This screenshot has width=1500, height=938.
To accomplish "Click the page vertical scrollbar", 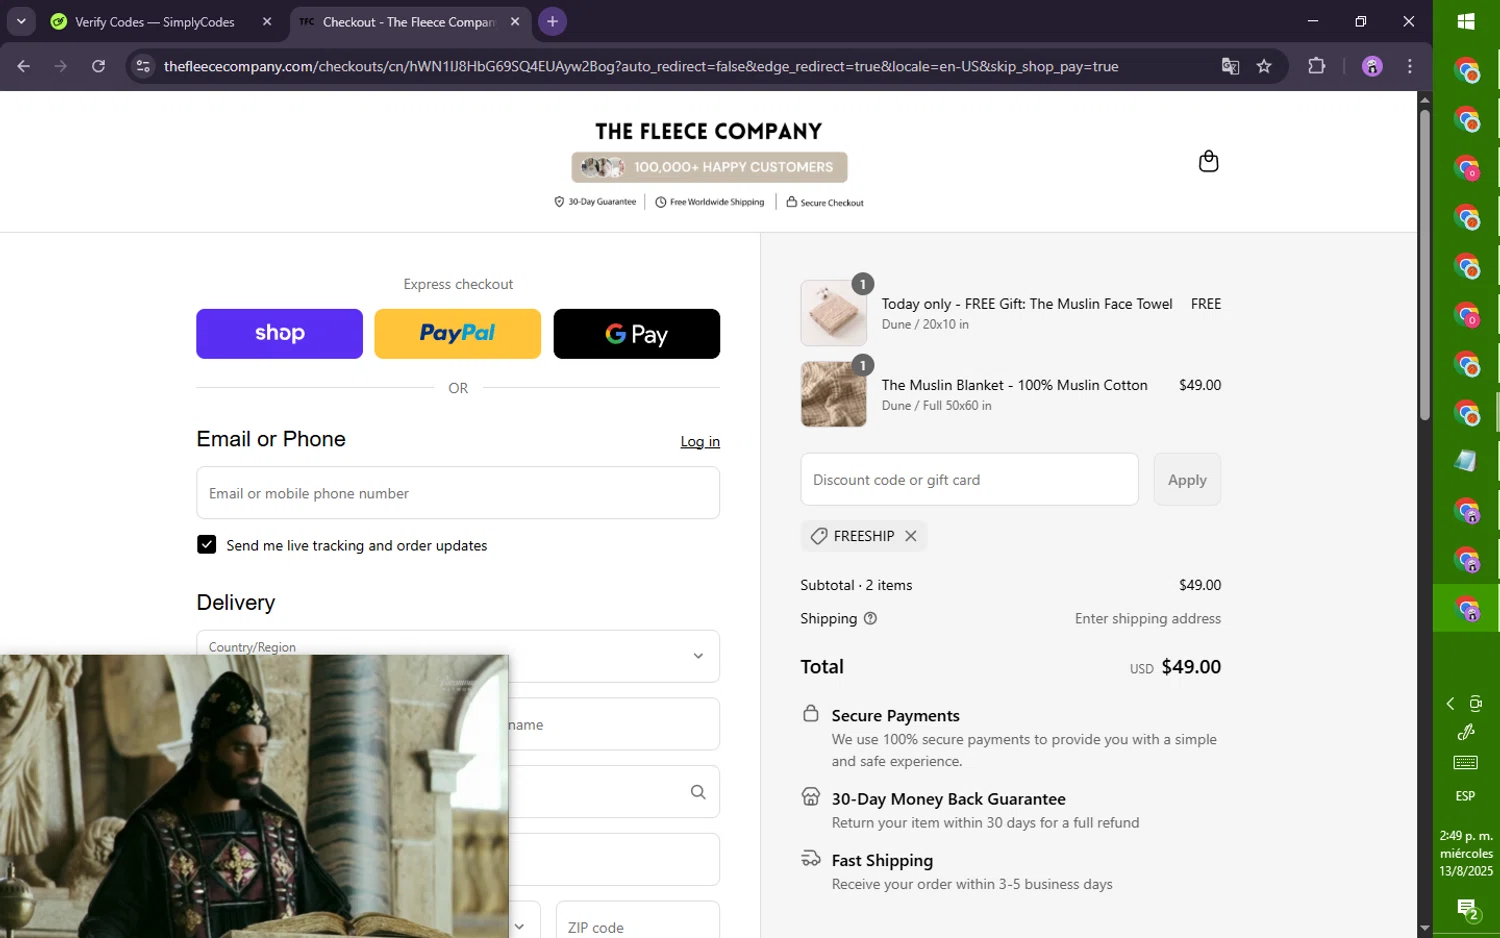I will tap(1424, 264).
